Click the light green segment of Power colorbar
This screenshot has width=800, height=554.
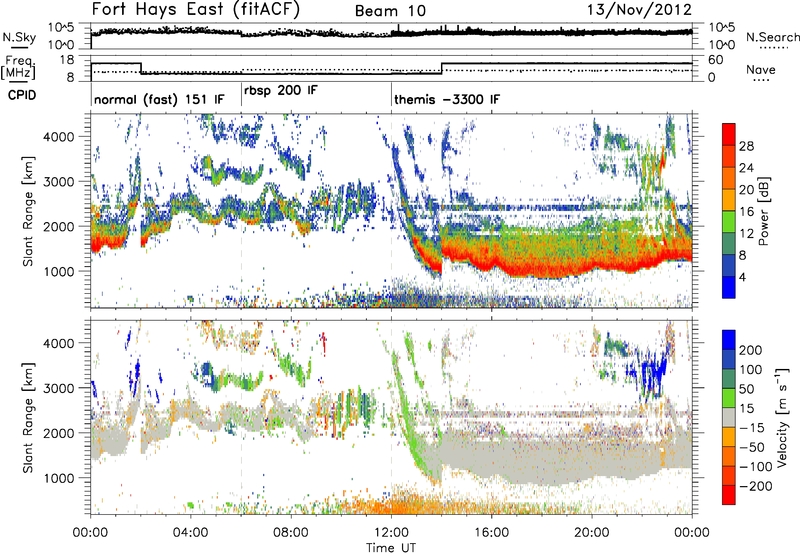729,222
